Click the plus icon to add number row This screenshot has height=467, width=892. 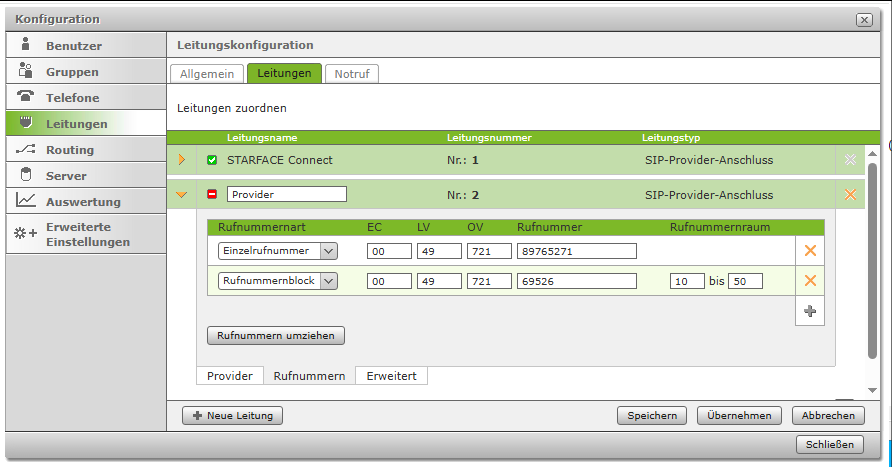(x=810, y=311)
